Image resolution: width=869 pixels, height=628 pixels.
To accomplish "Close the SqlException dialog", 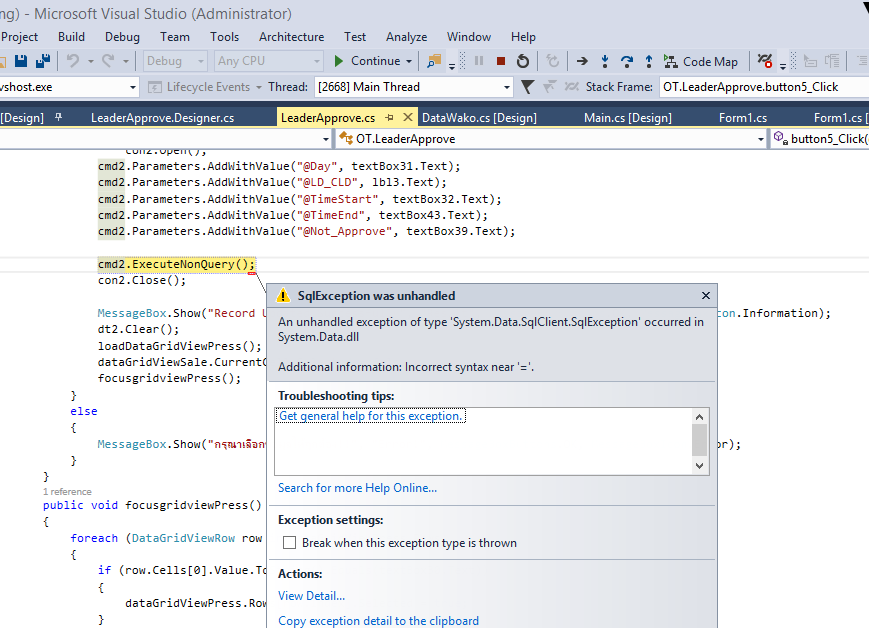I will [x=706, y=295].
